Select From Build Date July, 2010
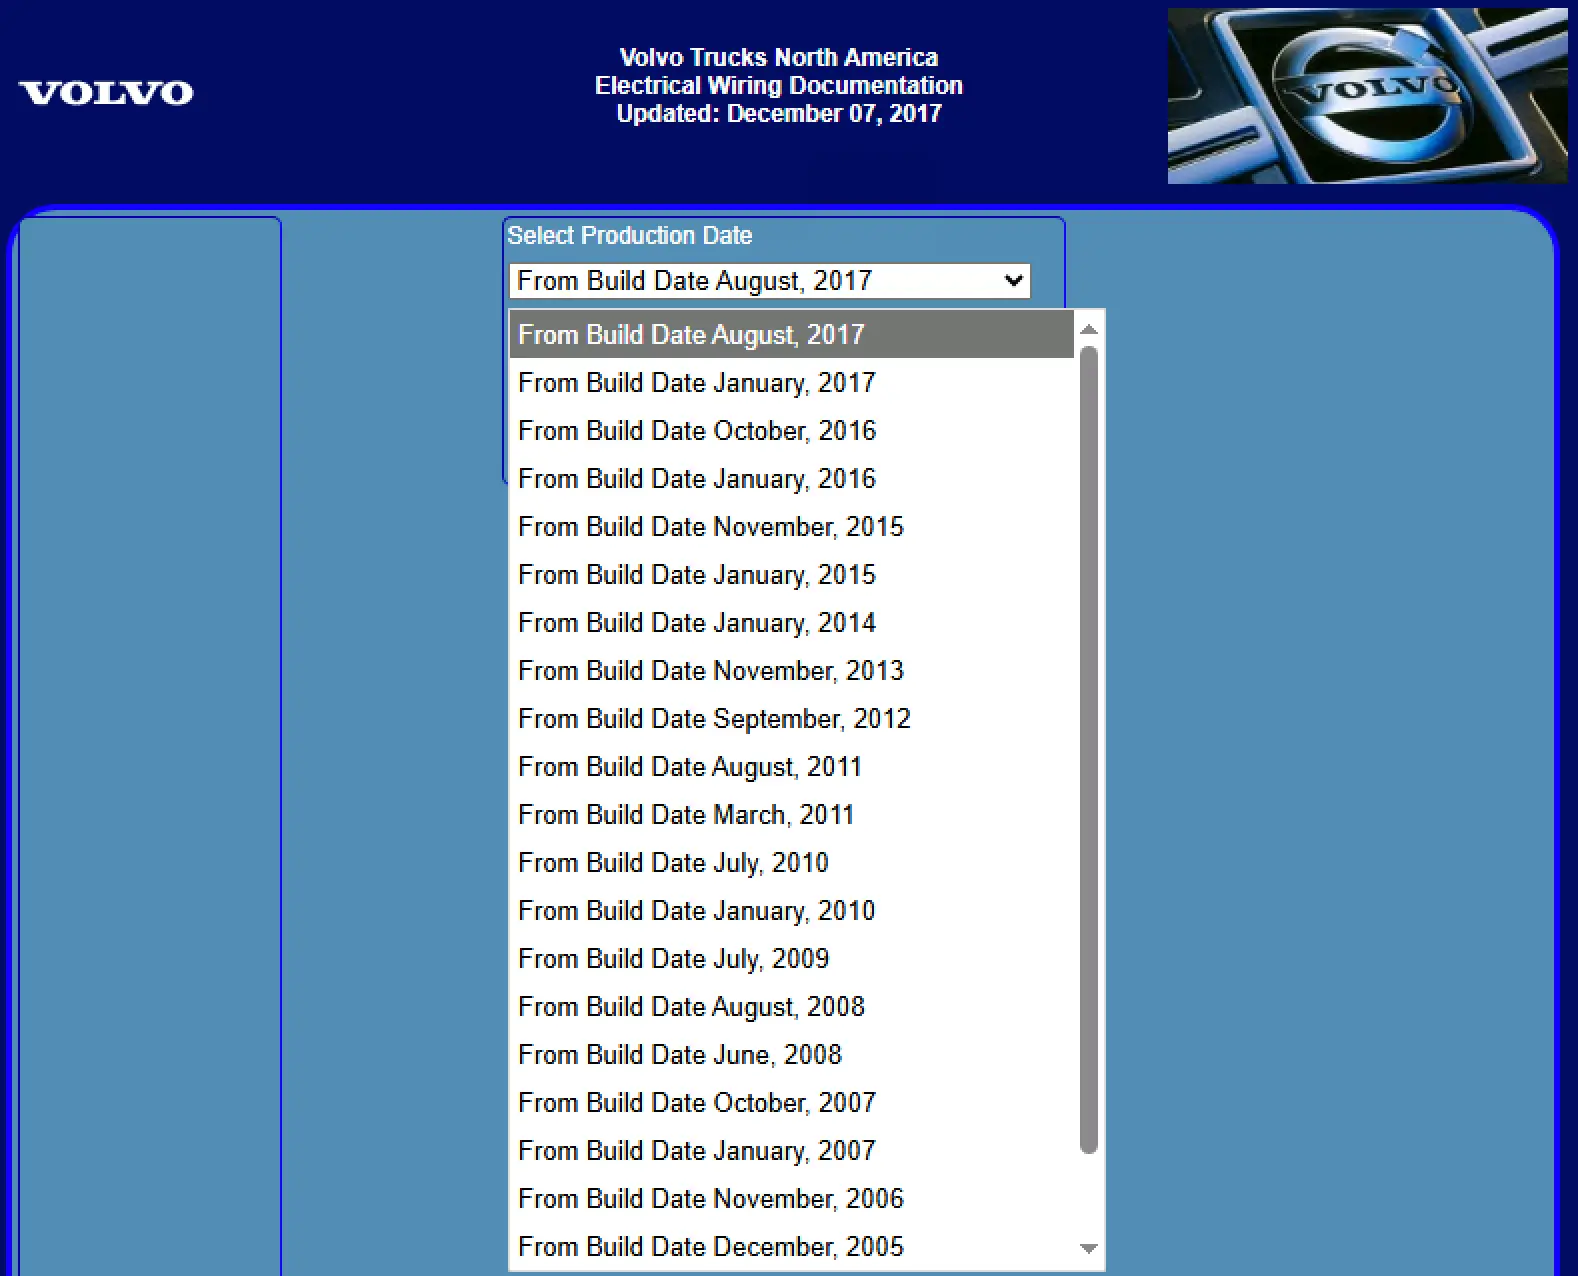Image resolution: width=1578 pixels, height=1276 pixels. pyautogui.click(x=791, y=862)
